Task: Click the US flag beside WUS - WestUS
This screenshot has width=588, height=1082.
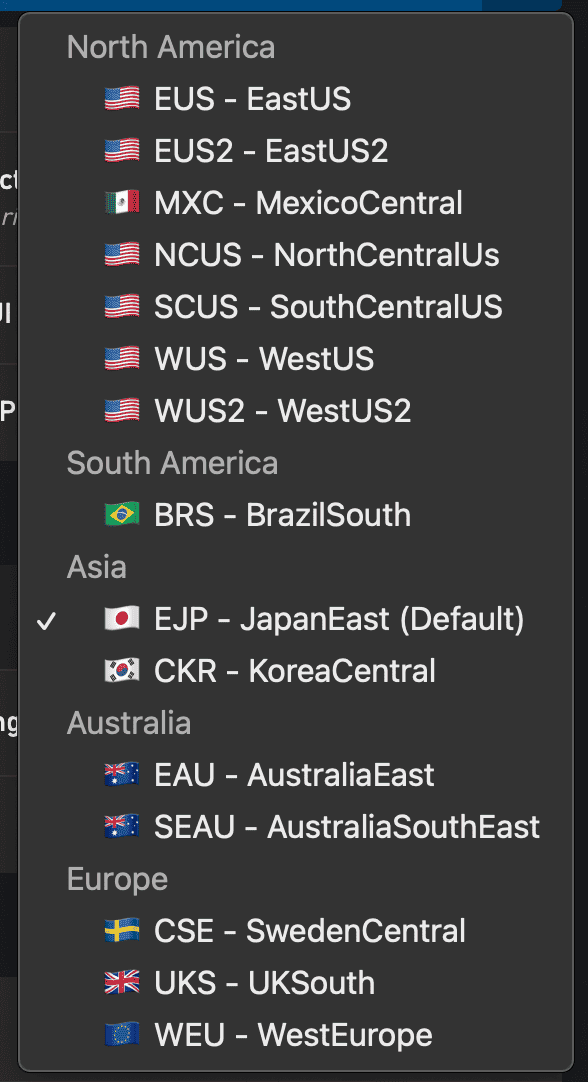Action: tap(122, 359)
